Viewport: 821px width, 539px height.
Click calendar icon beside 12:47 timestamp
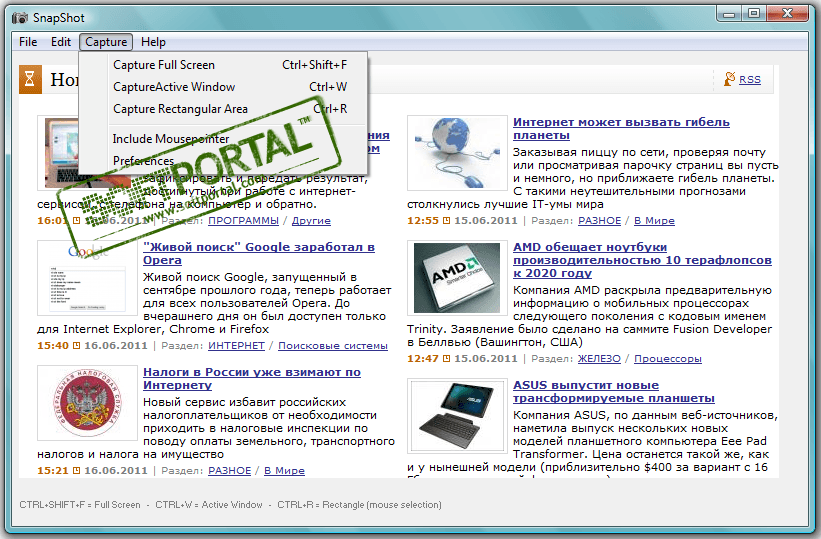pyautogui.click(x=446, y=359)
